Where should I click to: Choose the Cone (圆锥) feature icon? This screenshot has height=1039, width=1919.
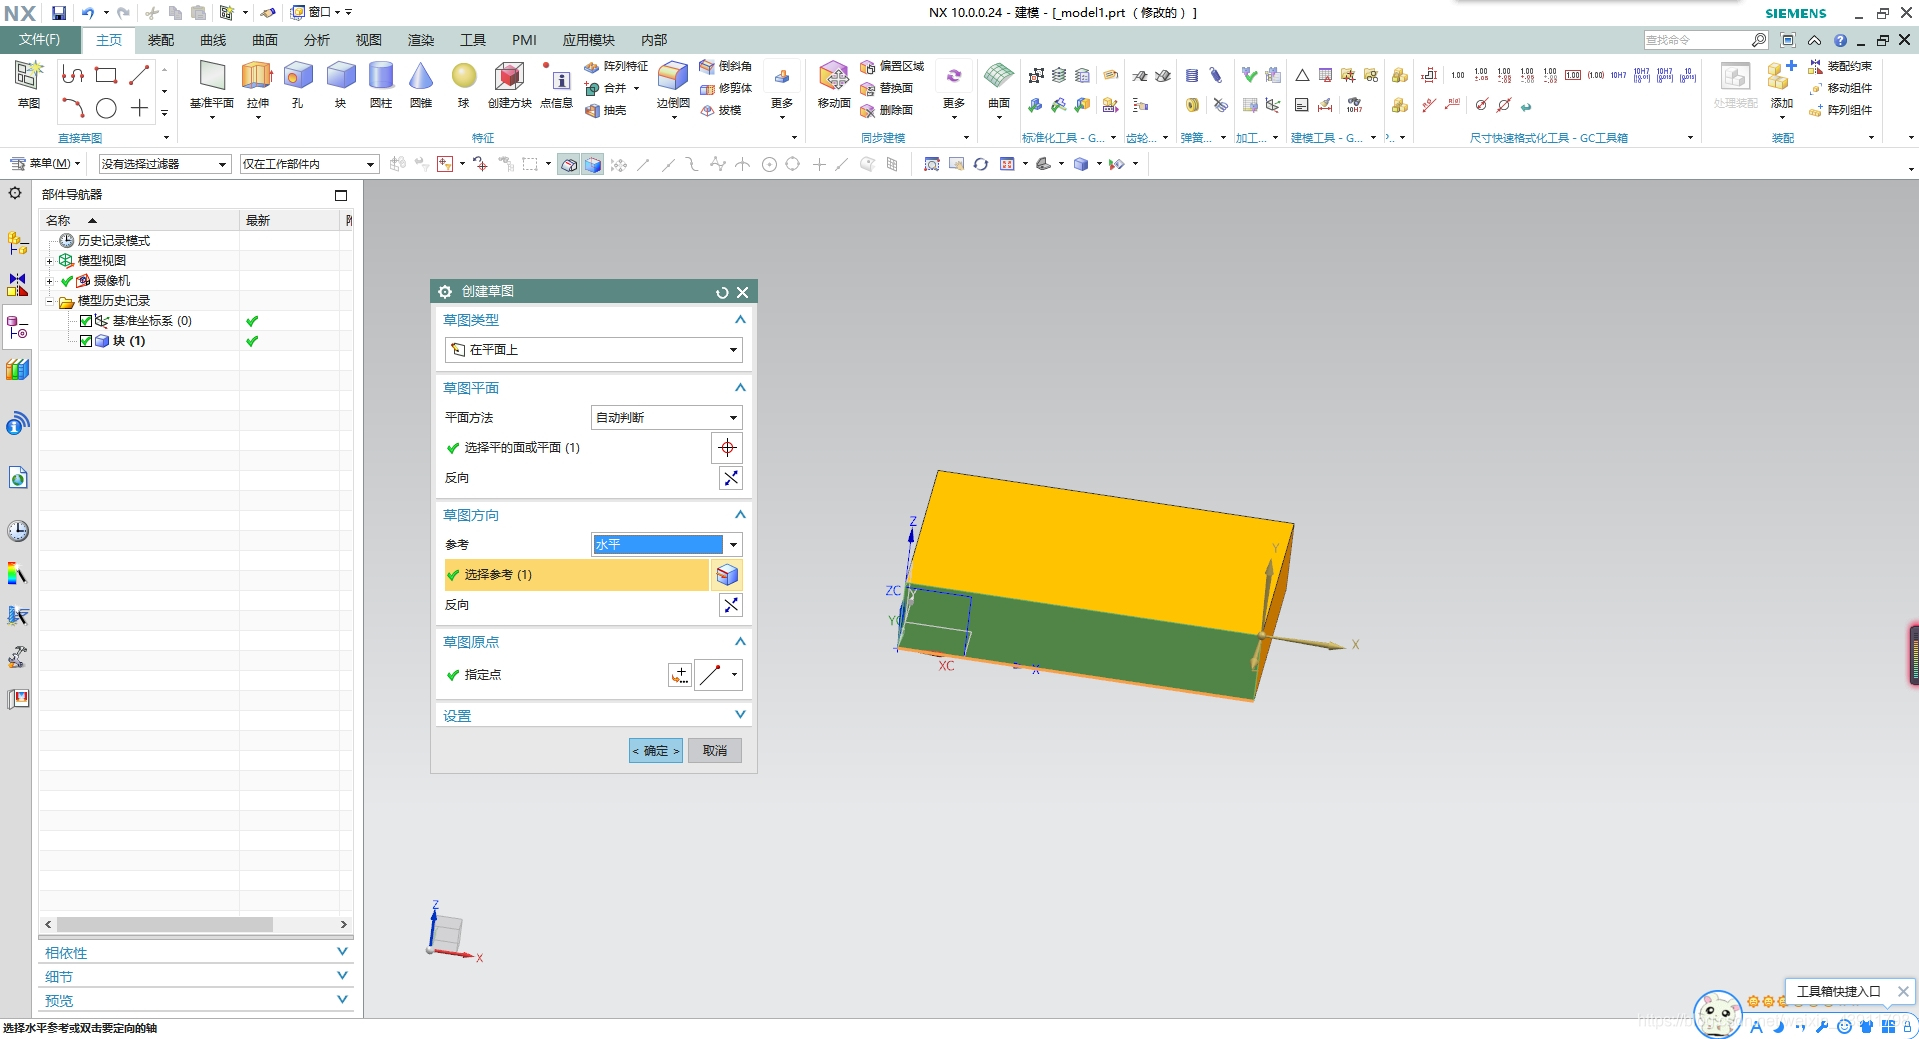coord(421,83)
